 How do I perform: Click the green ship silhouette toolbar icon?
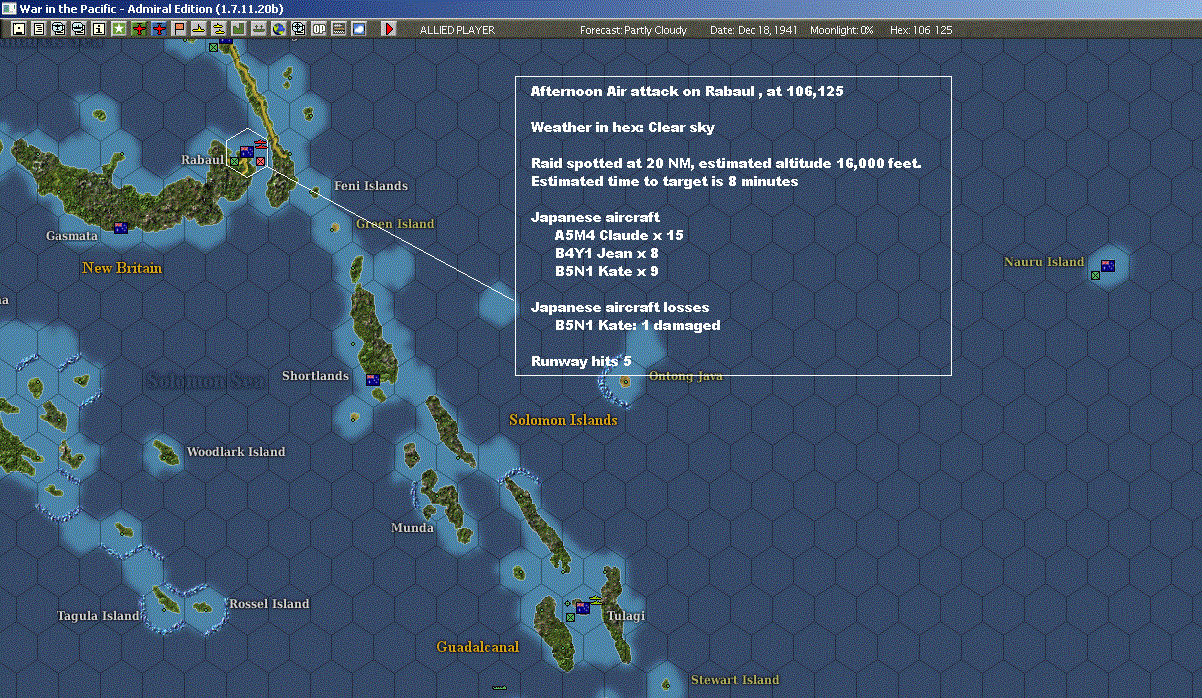tap(258, 30)
